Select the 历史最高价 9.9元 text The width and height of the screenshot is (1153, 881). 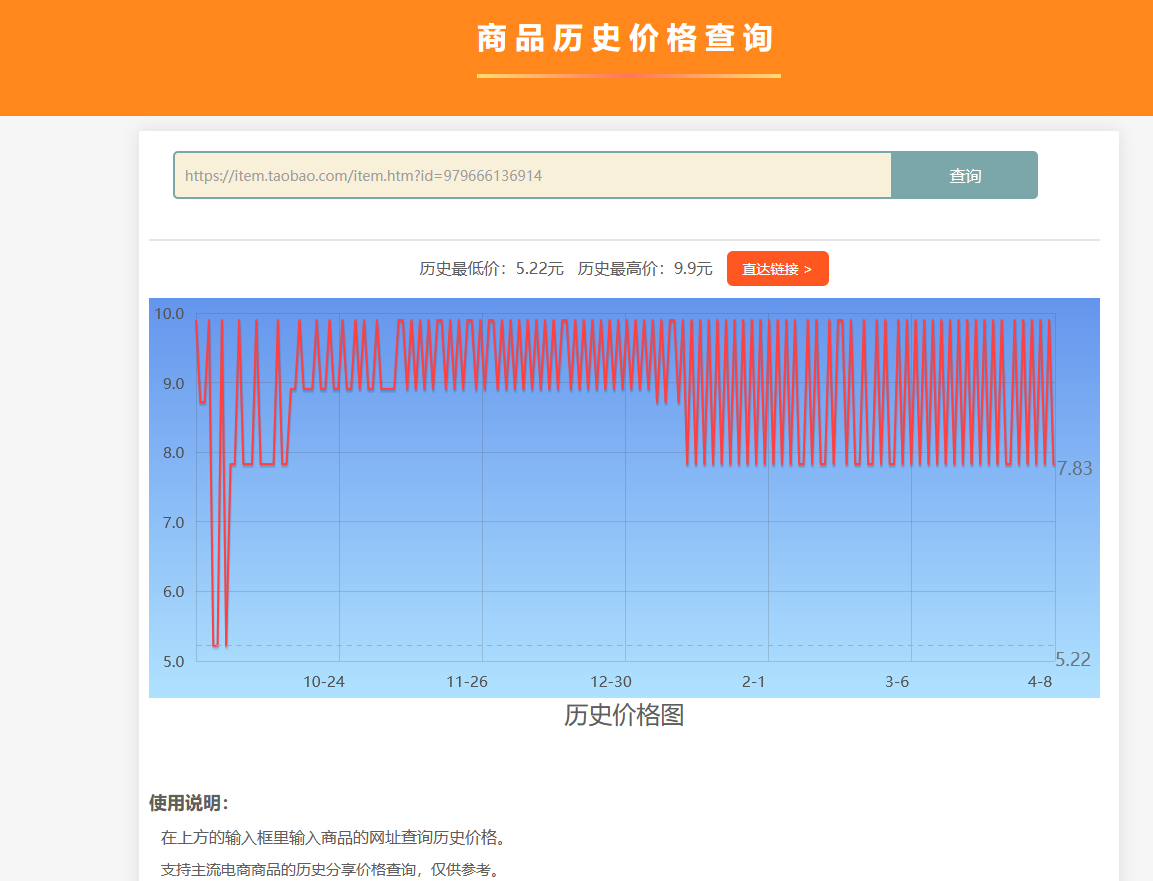(645, 269)
